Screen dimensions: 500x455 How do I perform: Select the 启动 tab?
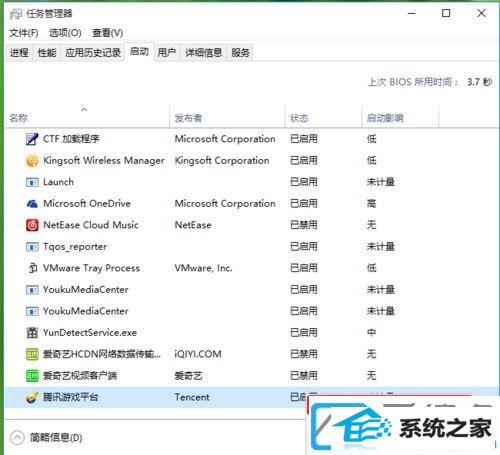(139, 52)
